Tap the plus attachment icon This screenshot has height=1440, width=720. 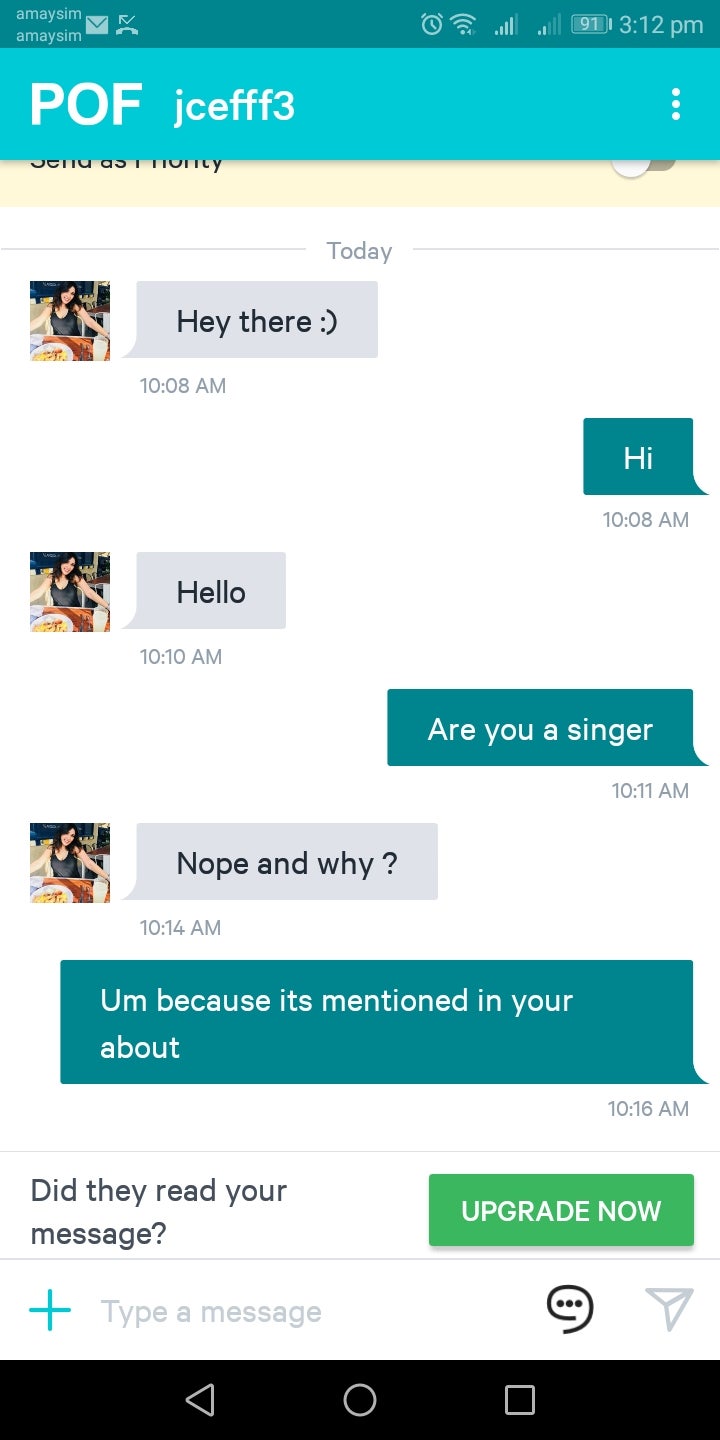pos(50,1310)
